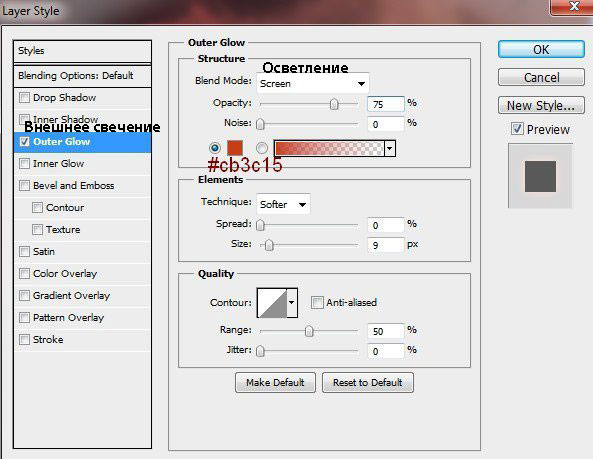Screen dimensions: 593x459
Task: Open the Satin settings row
Action: point(82,251)
